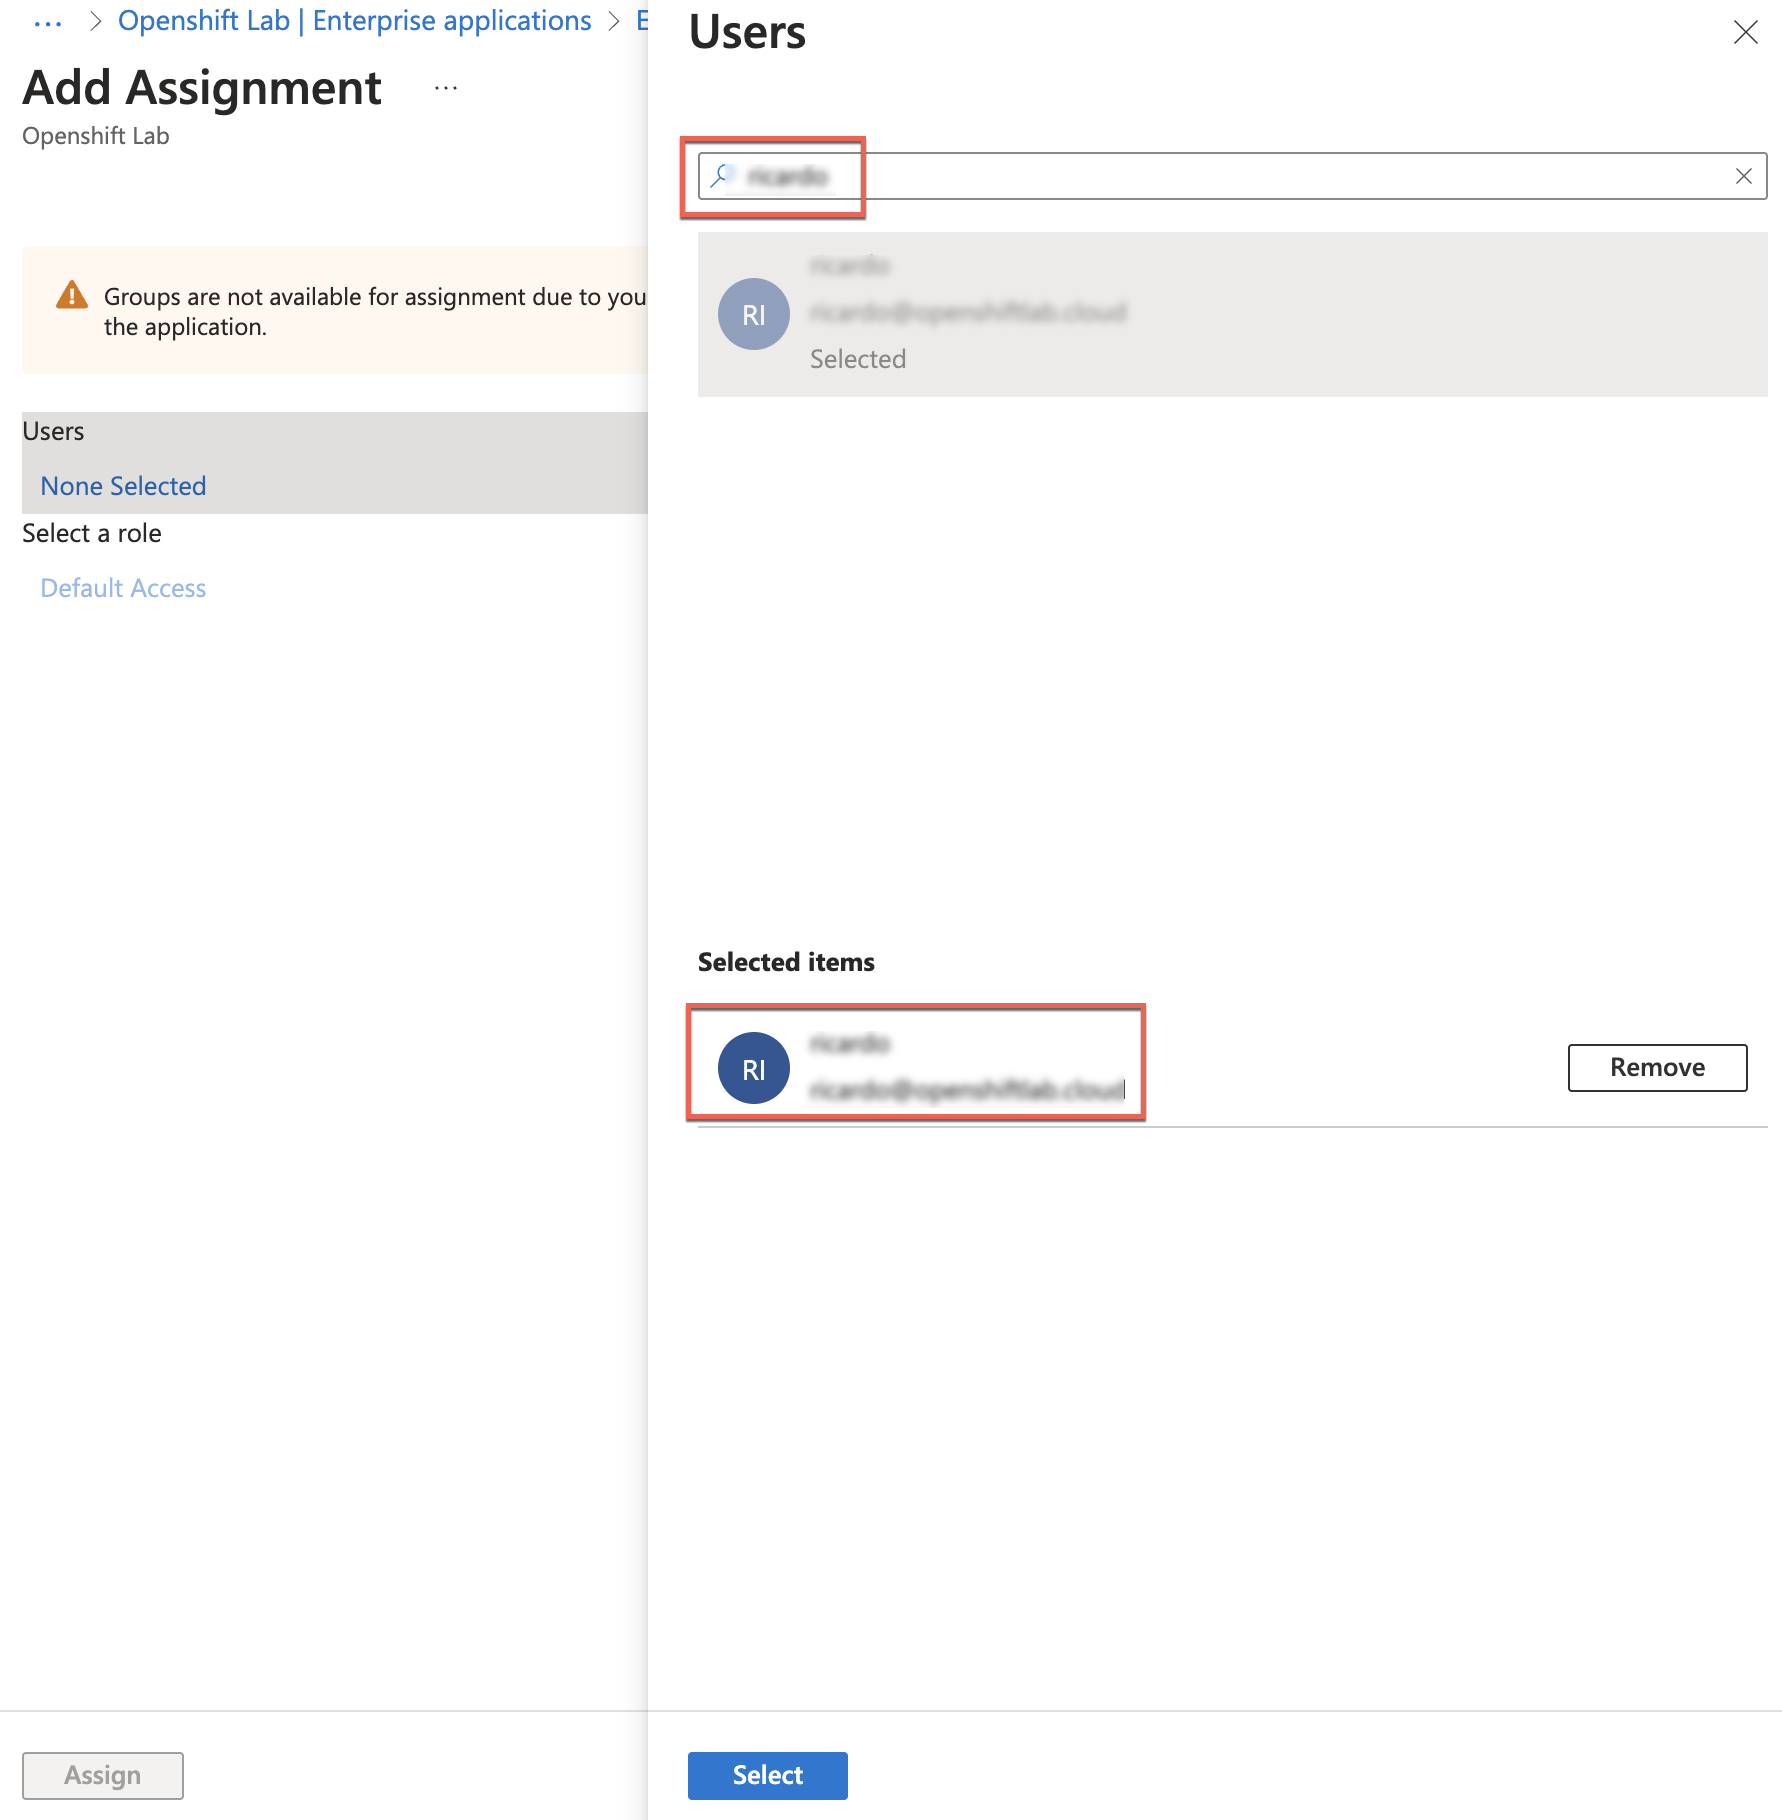Click ricardo's avatar under Selected items
Viewport: 1782px width, 1820px height.
click(x=753, y=1067)
